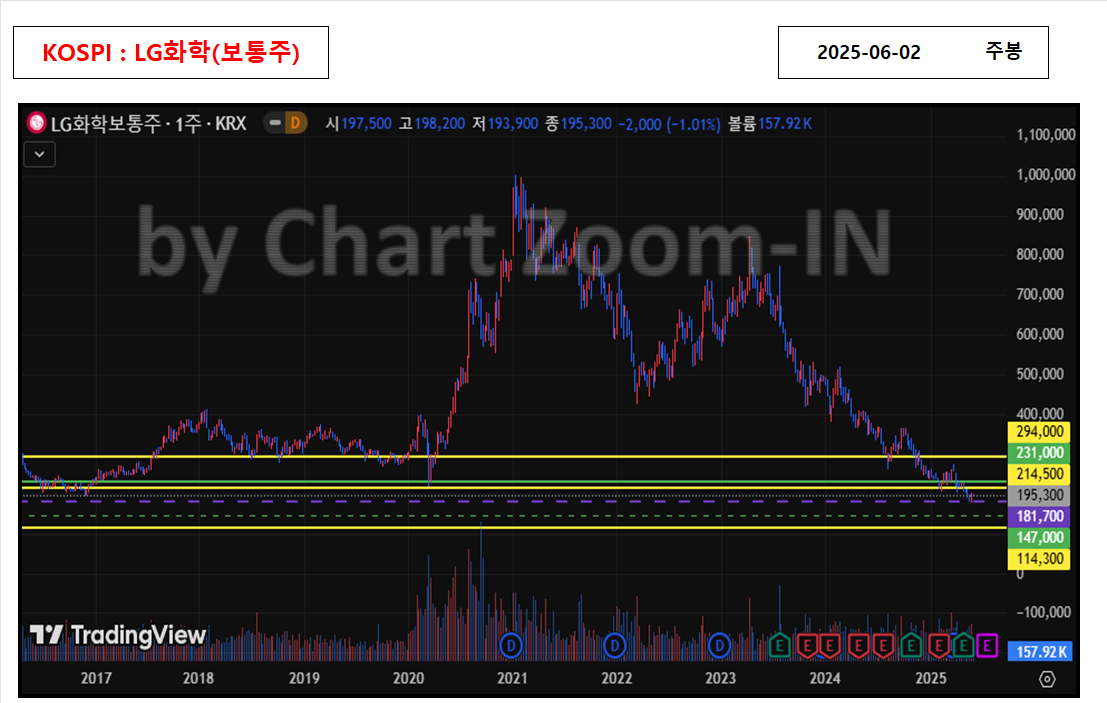Click the blue D dividend marker above 2021

(x=510, y=645)
